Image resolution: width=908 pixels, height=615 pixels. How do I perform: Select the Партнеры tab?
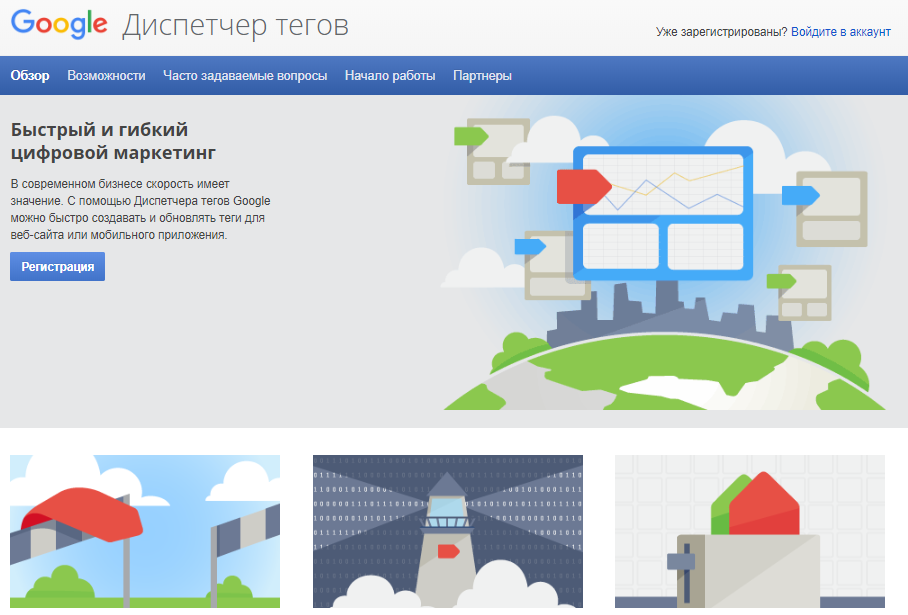pos(482,75)
